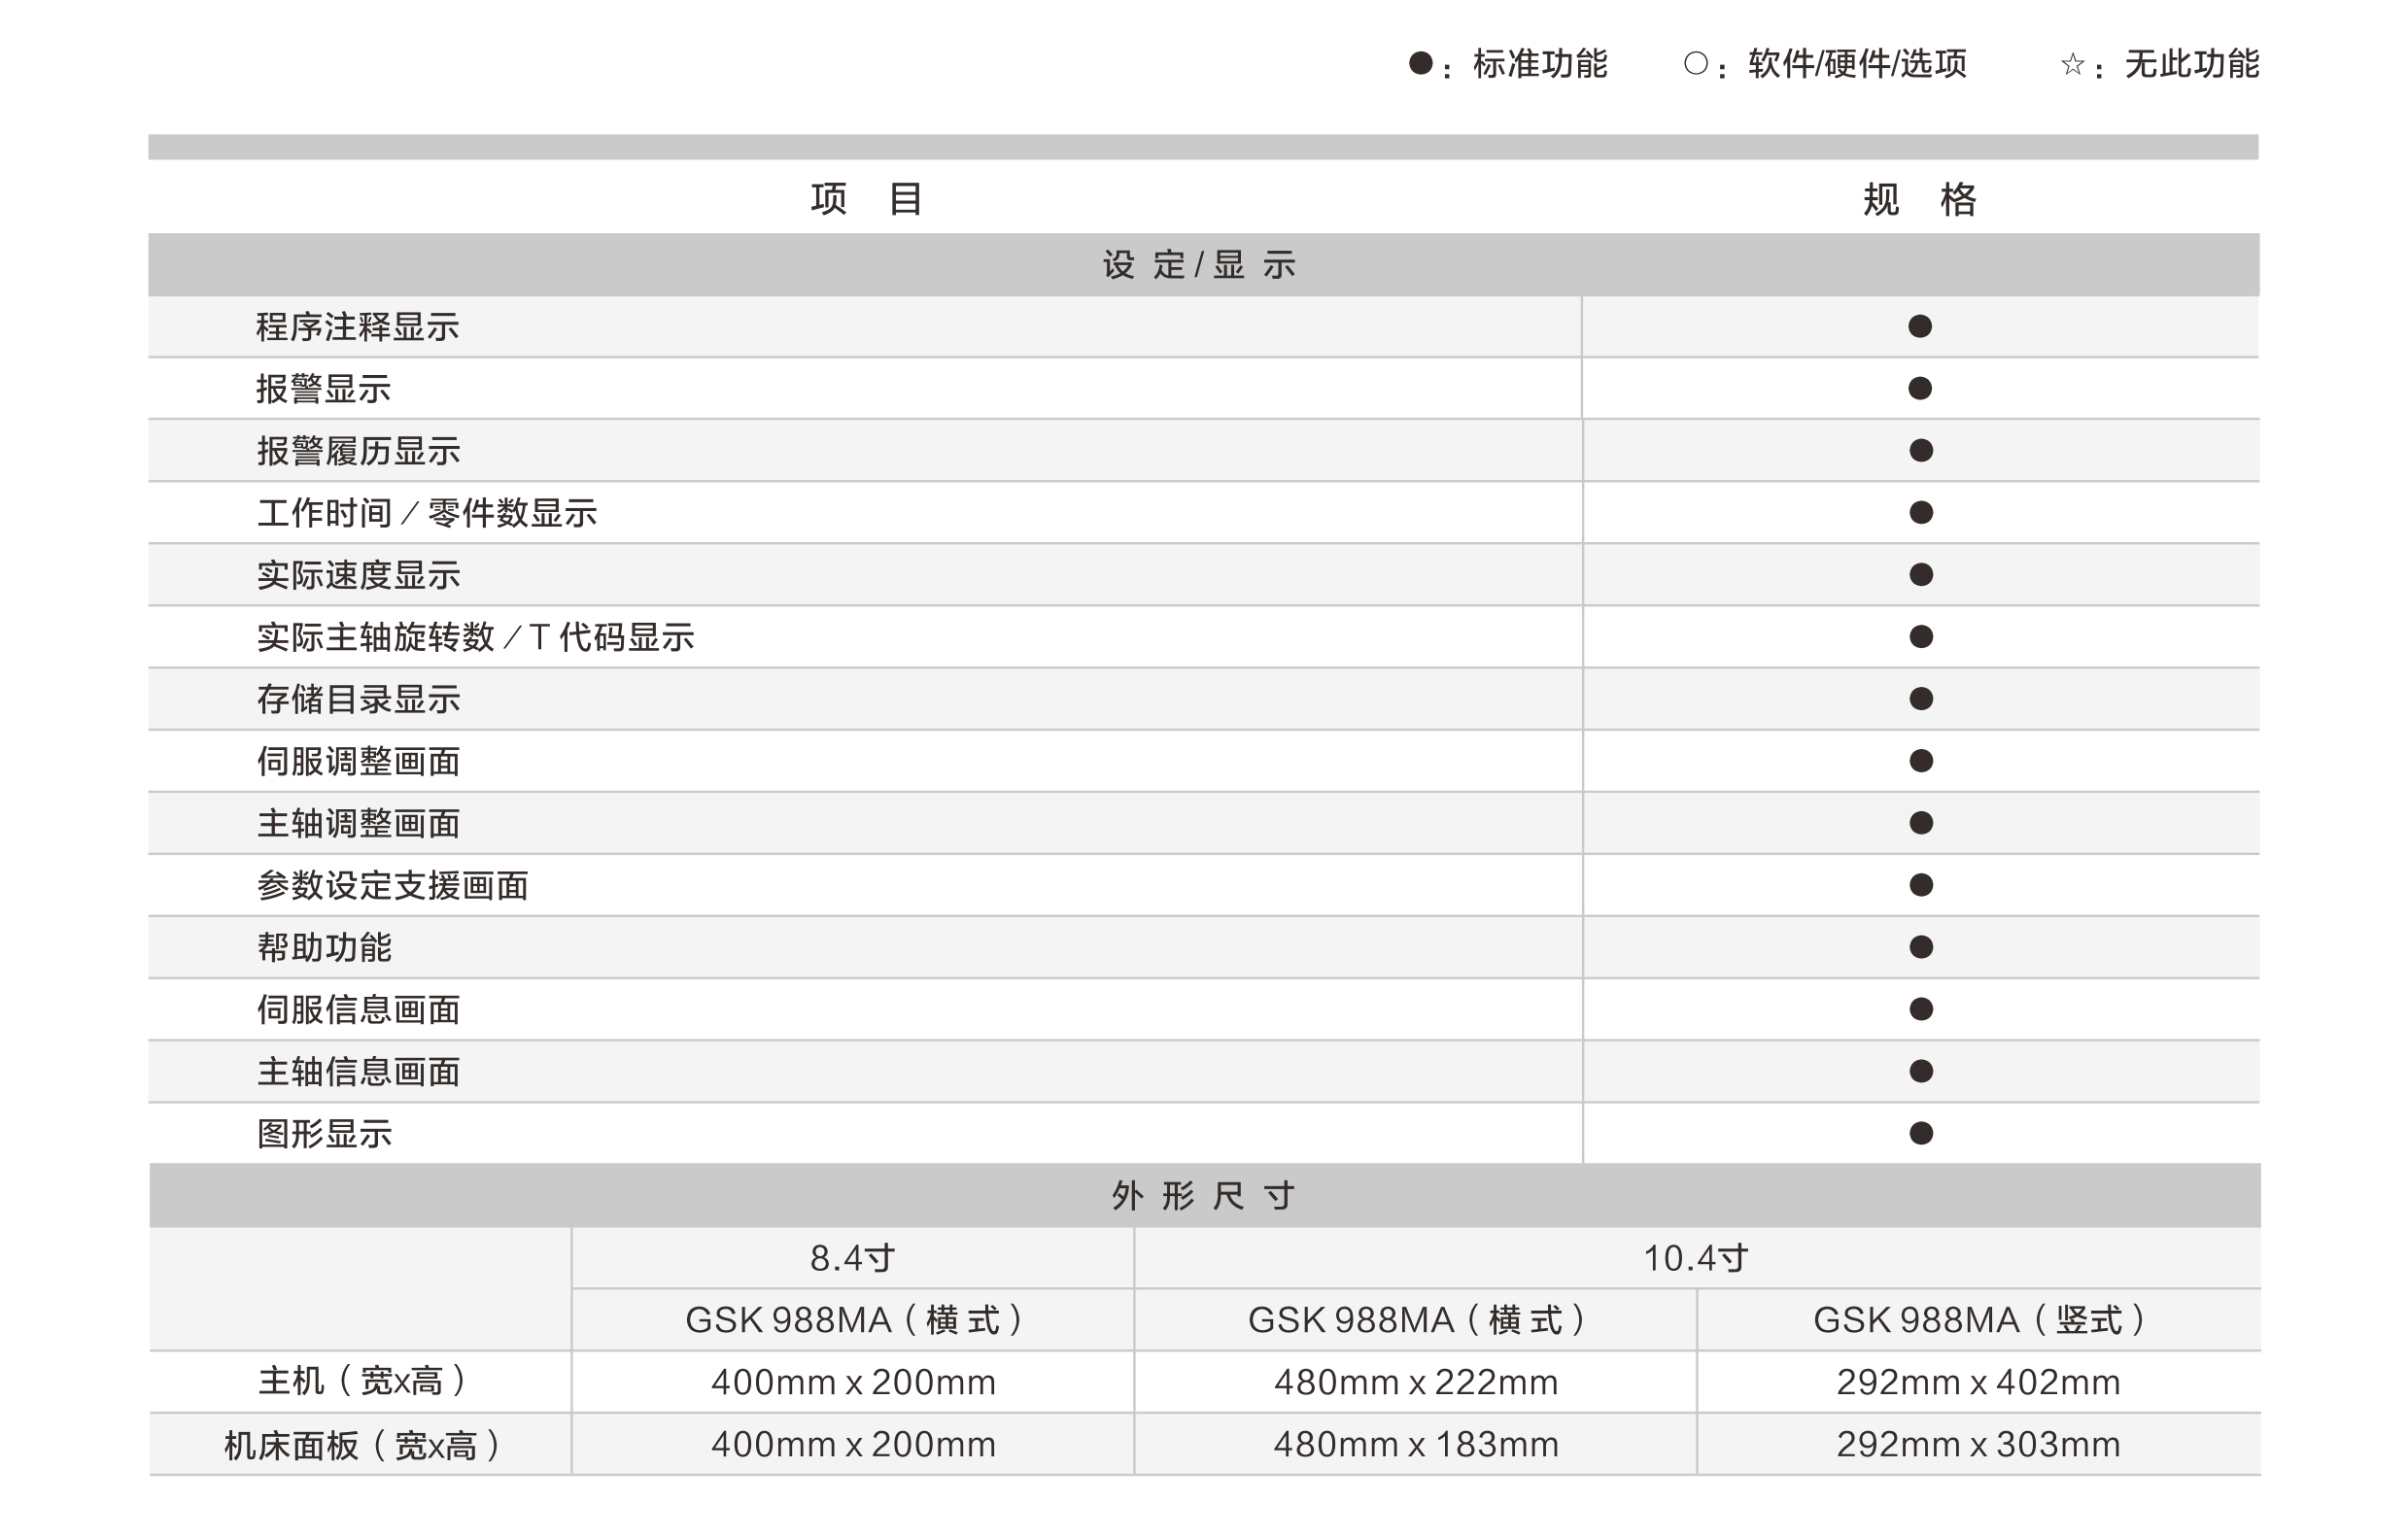Click the filled dot beside 帮助功能
This screenshot has height=1537, width=2408.
pos(1920,946)
